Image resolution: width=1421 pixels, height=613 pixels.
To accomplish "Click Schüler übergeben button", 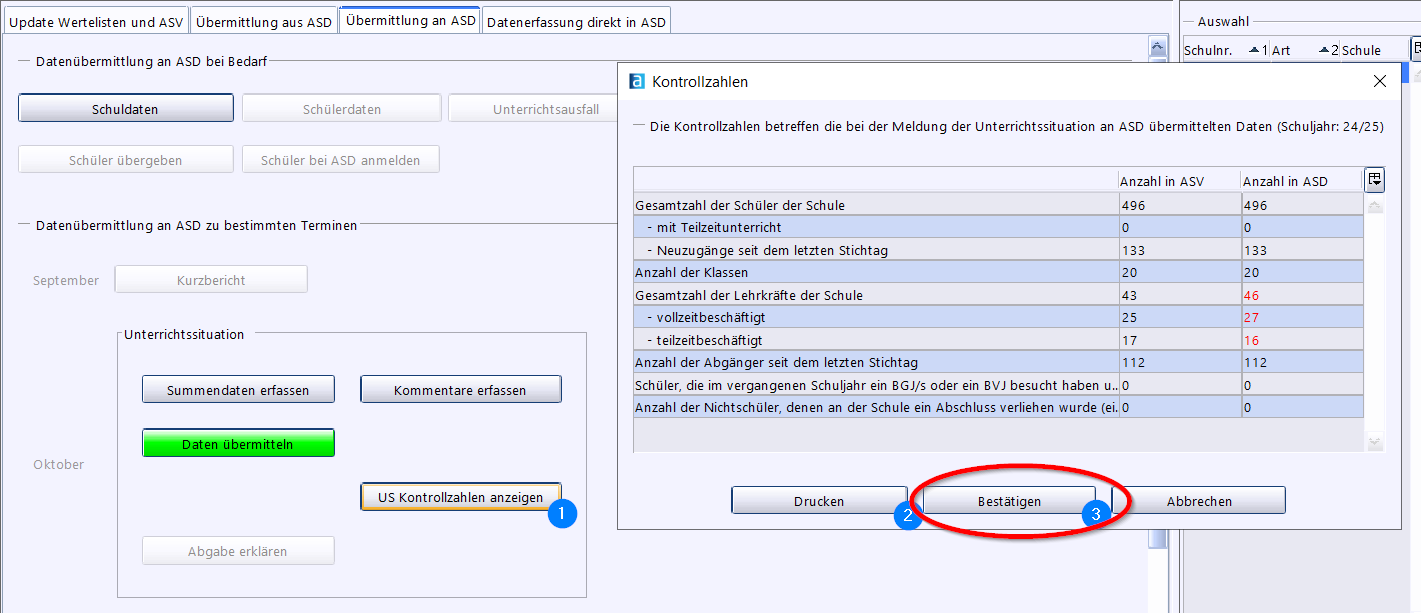I will point(126,159).
